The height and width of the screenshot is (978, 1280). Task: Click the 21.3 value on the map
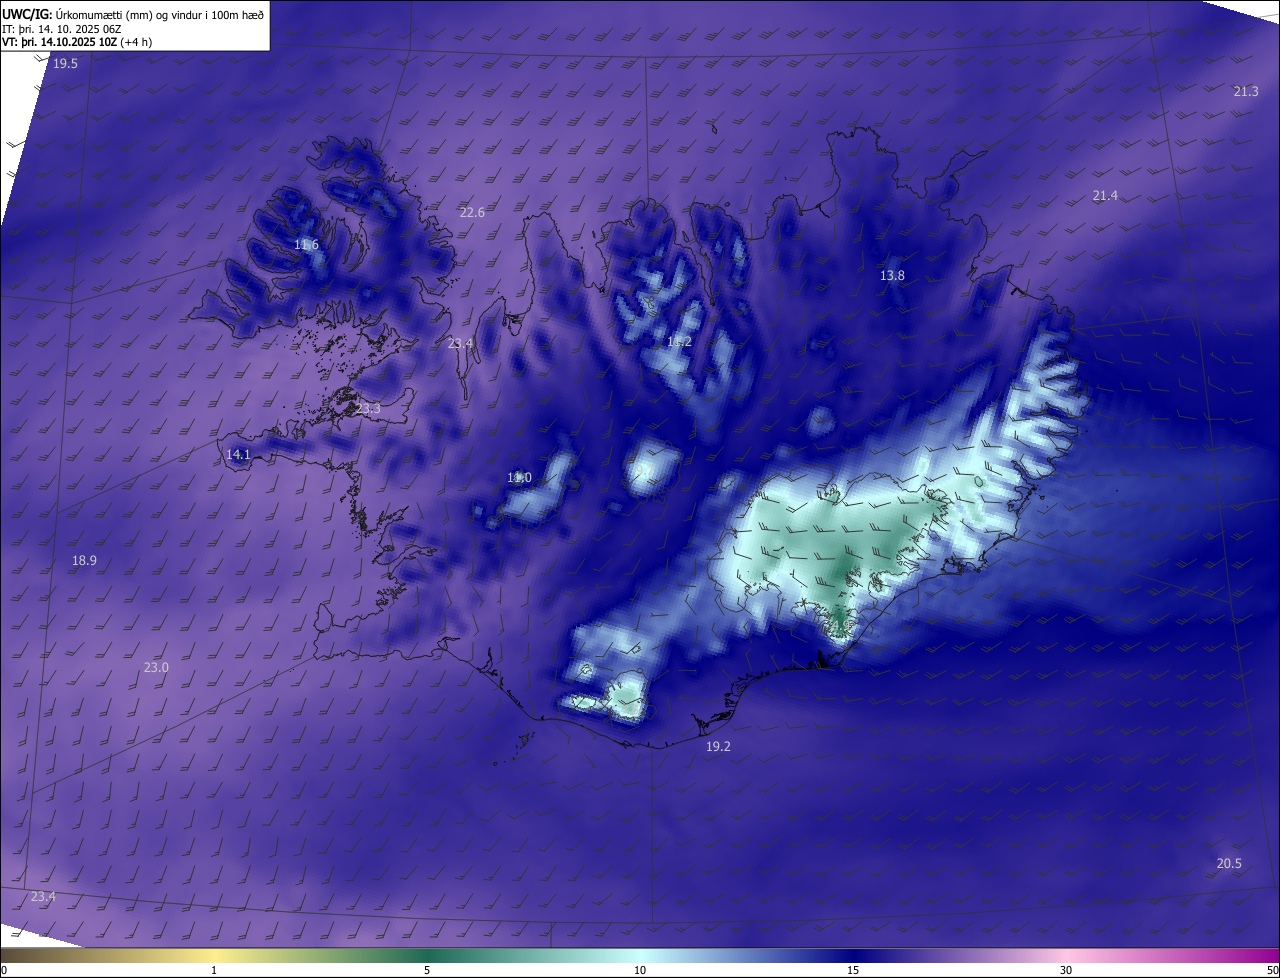click(1246, 92)
